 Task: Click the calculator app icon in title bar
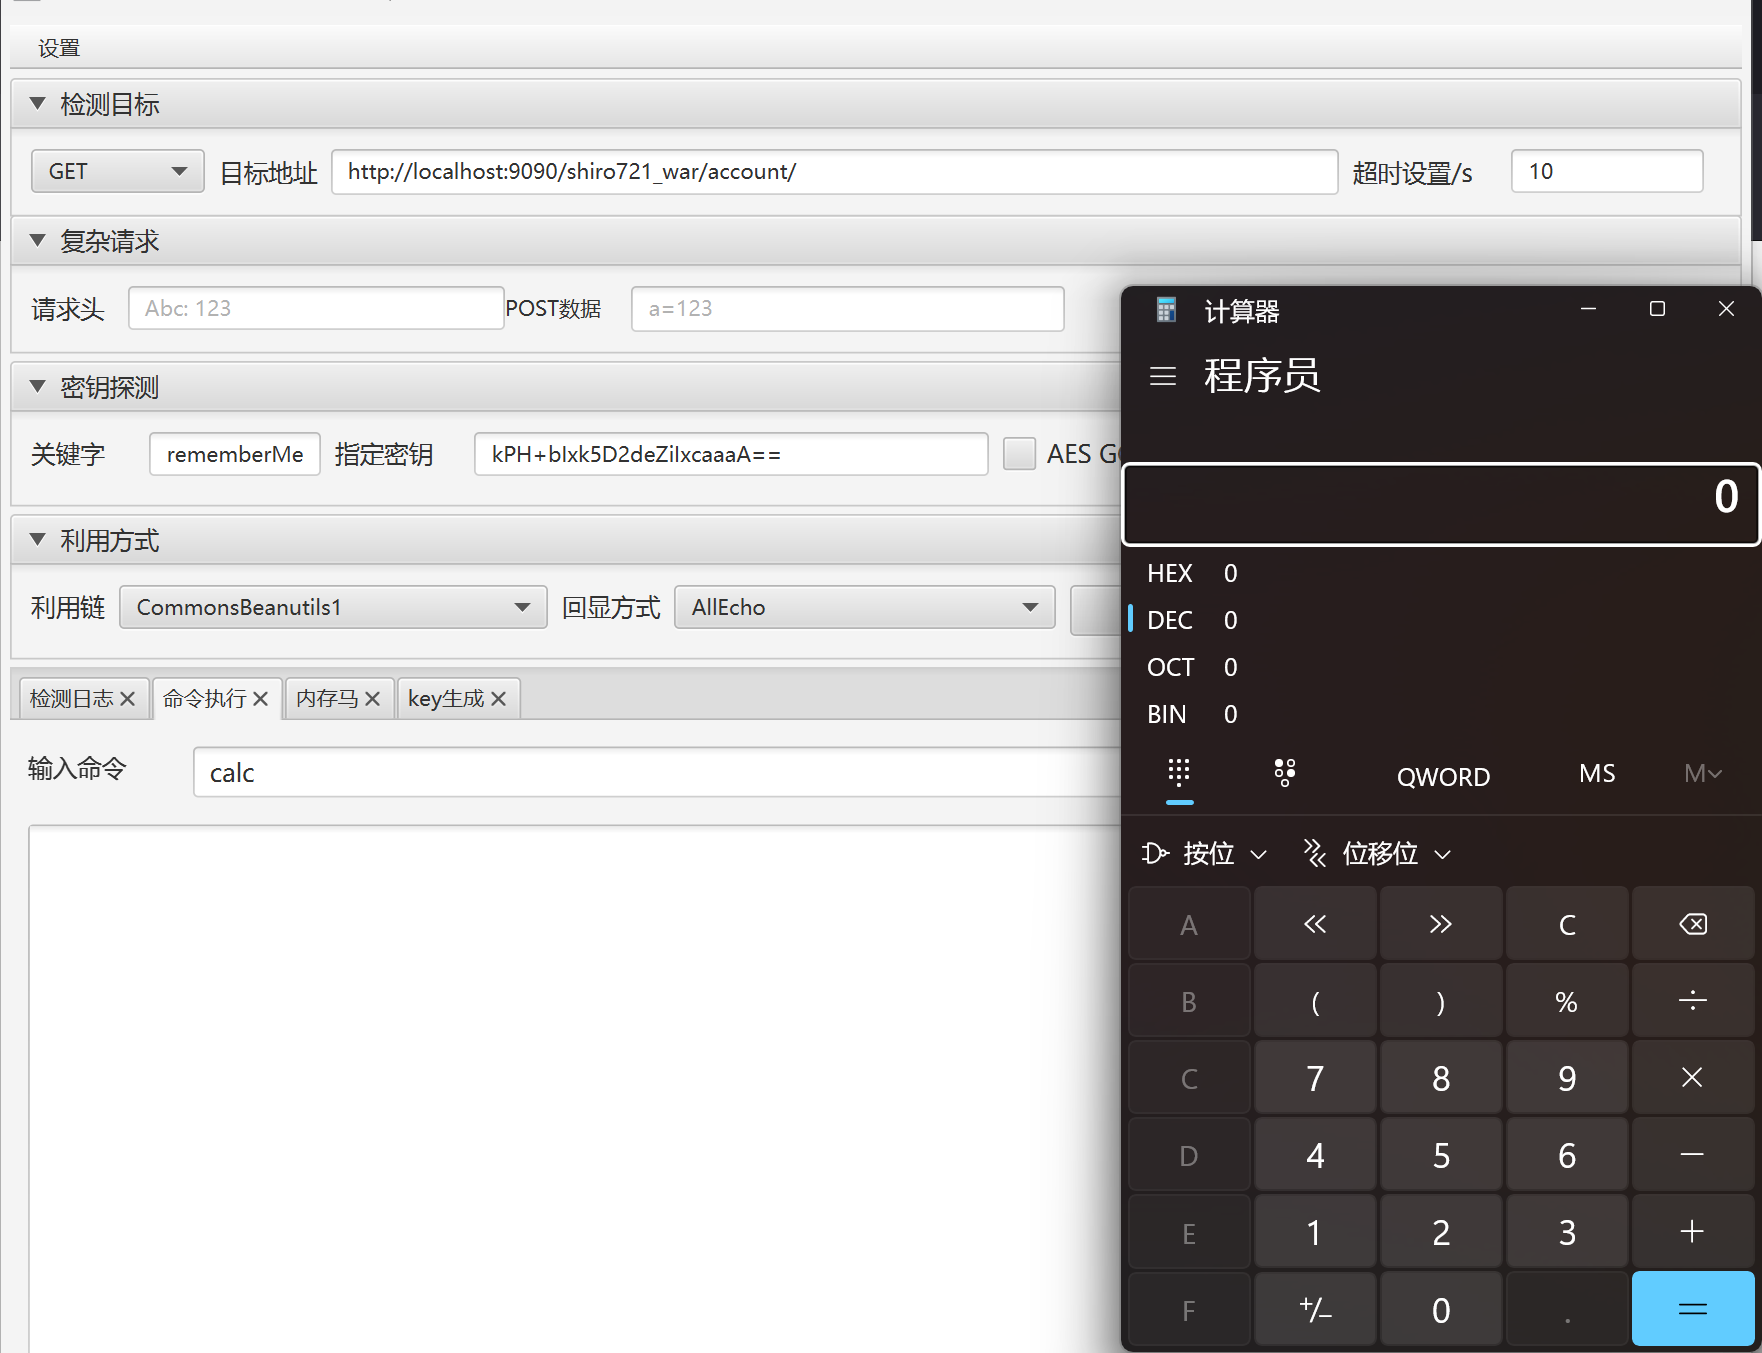click(x=1166, y=310)
